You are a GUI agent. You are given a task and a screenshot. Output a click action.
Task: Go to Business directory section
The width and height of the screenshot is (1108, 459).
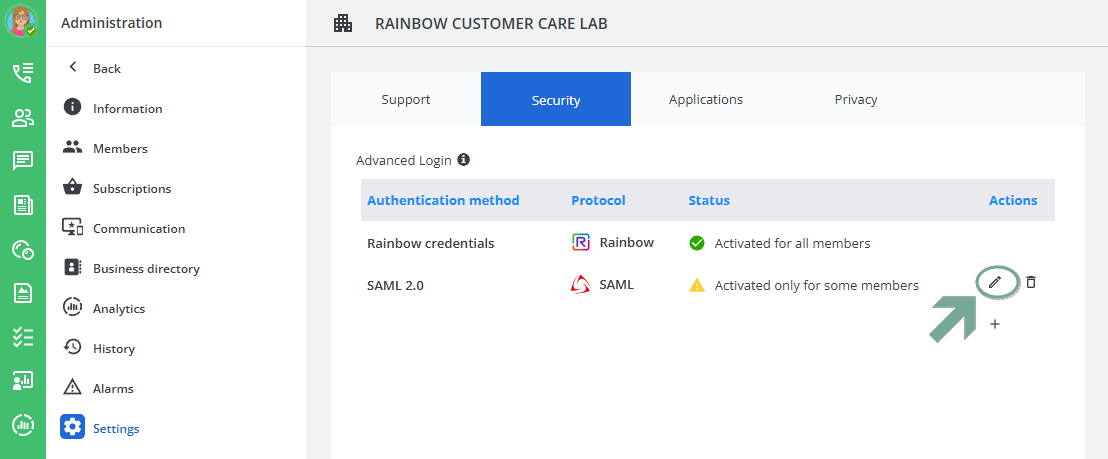[146, 268]
